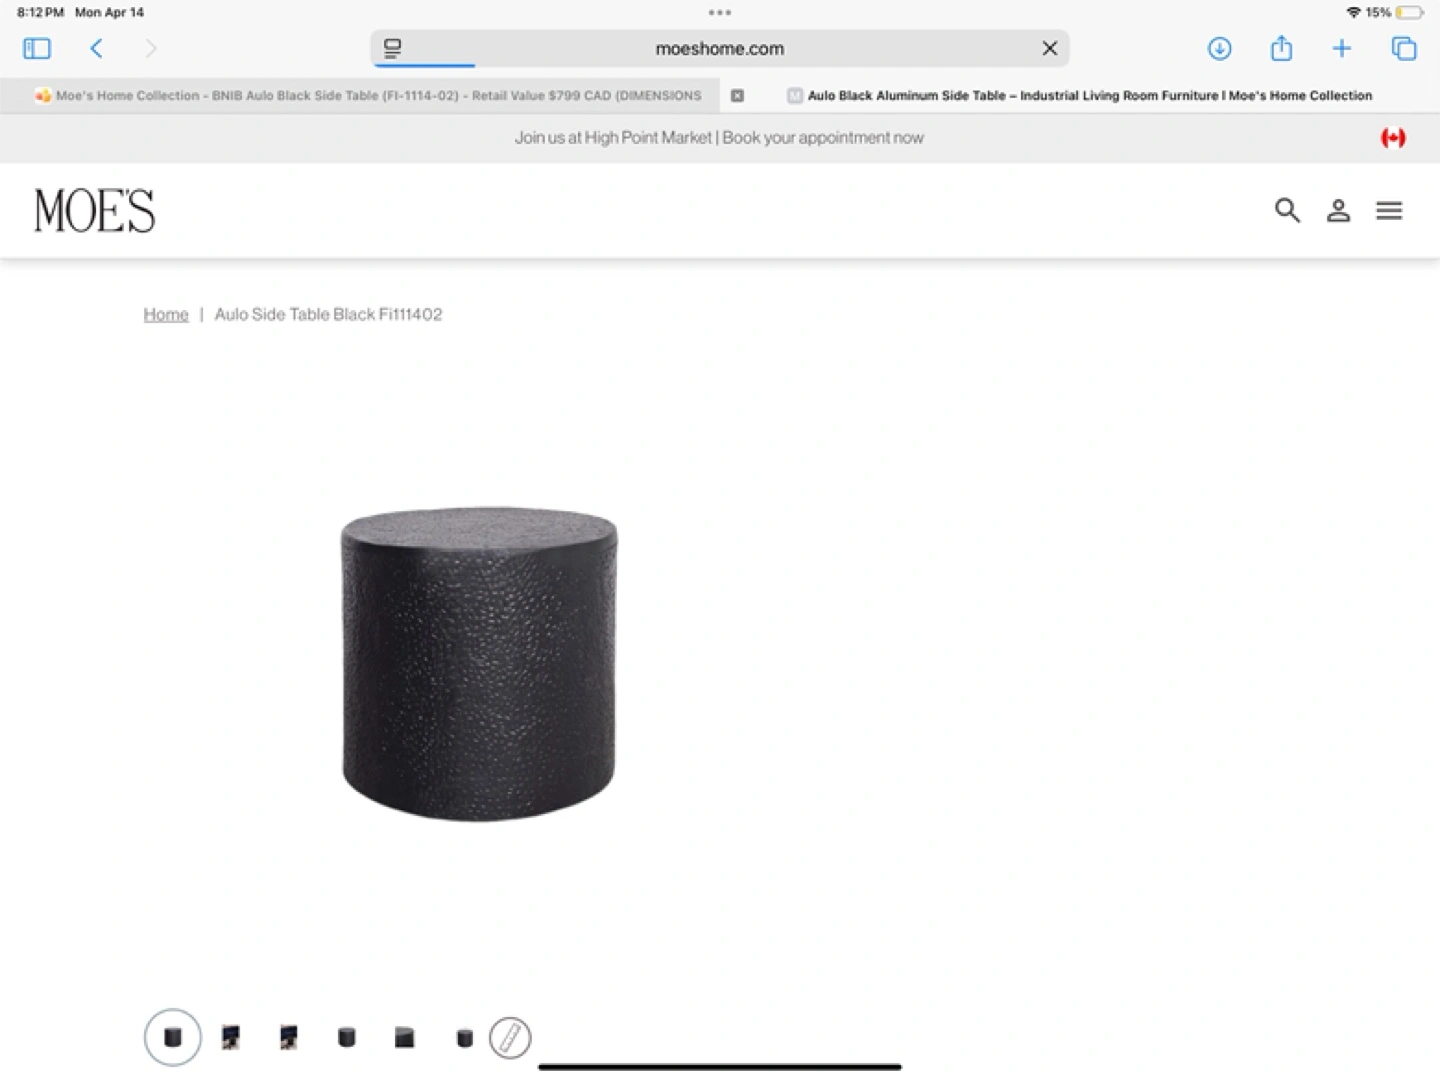Follow the Home breadcrumb link
This screenshot has width=1440, height=1078.
(166, 314)
